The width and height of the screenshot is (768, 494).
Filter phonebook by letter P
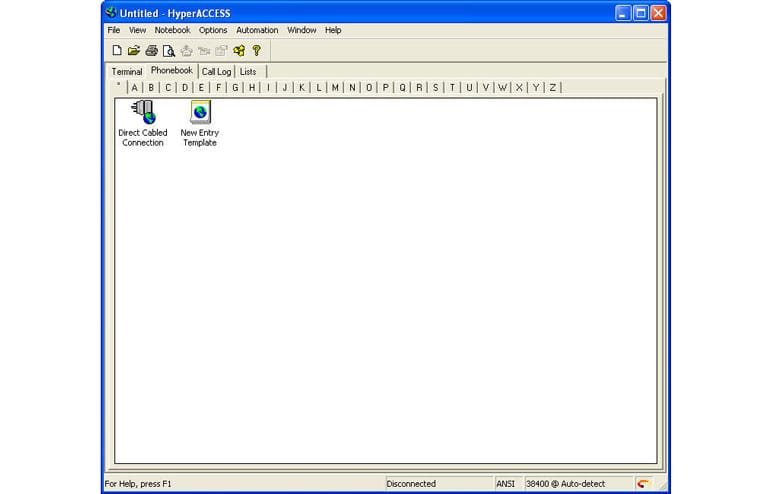385,88
